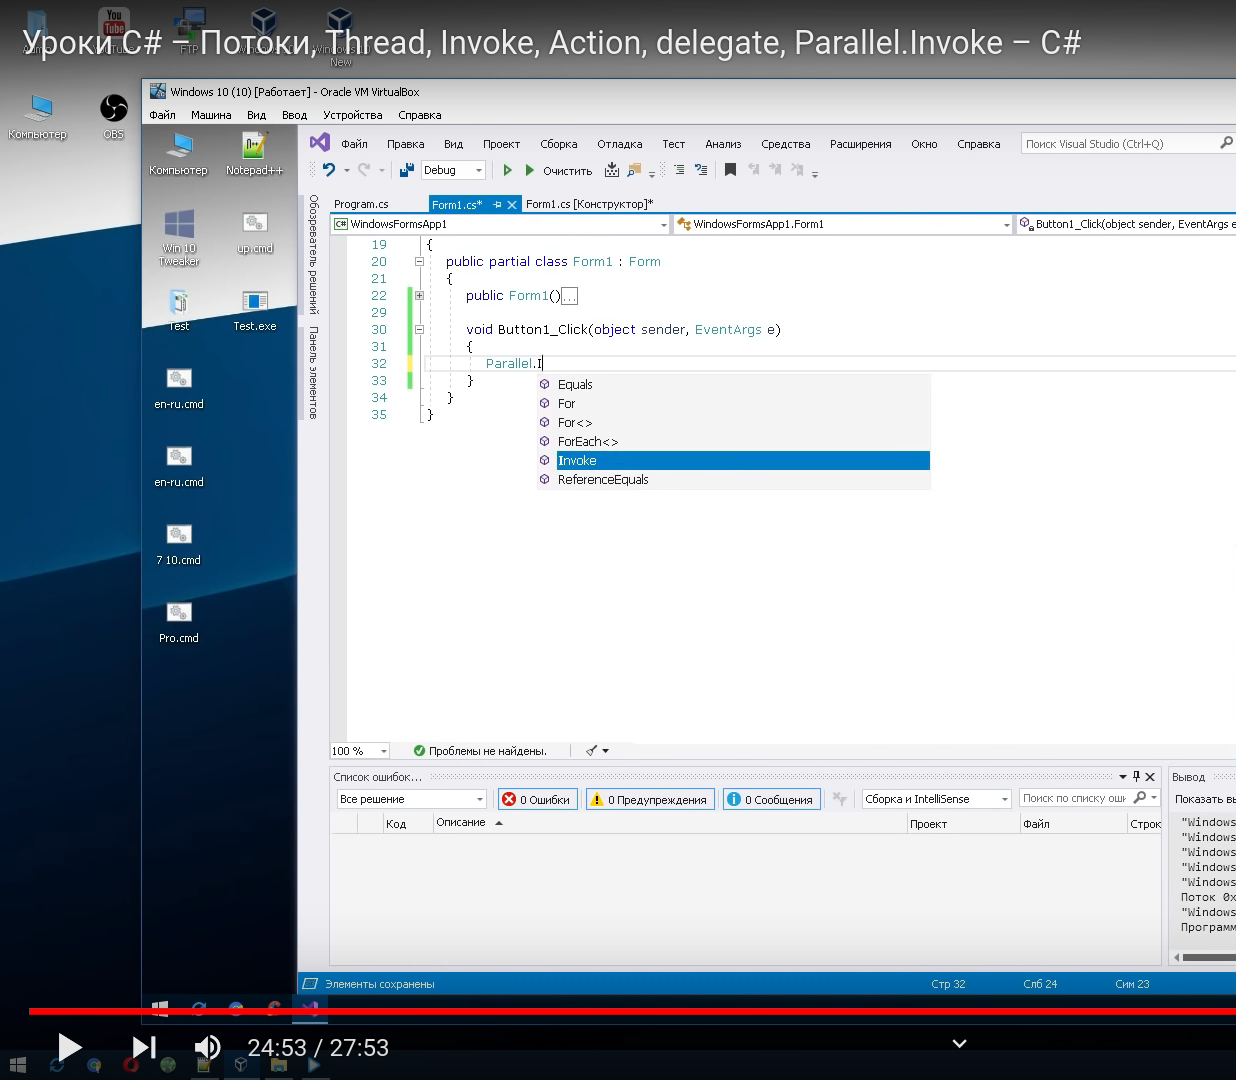Open the Панель элементов side tab
Screen dimensions: 1236x1080
pyautogui.click(x=313, y=372)
